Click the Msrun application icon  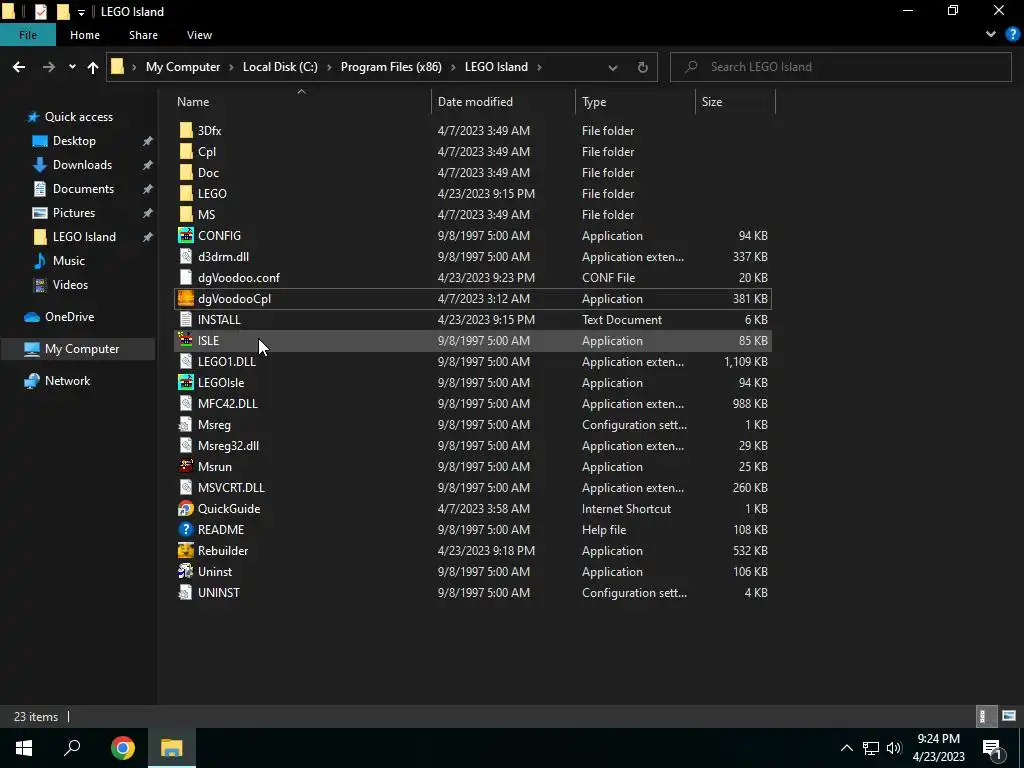pyautogui.click(x=186, y=466)
